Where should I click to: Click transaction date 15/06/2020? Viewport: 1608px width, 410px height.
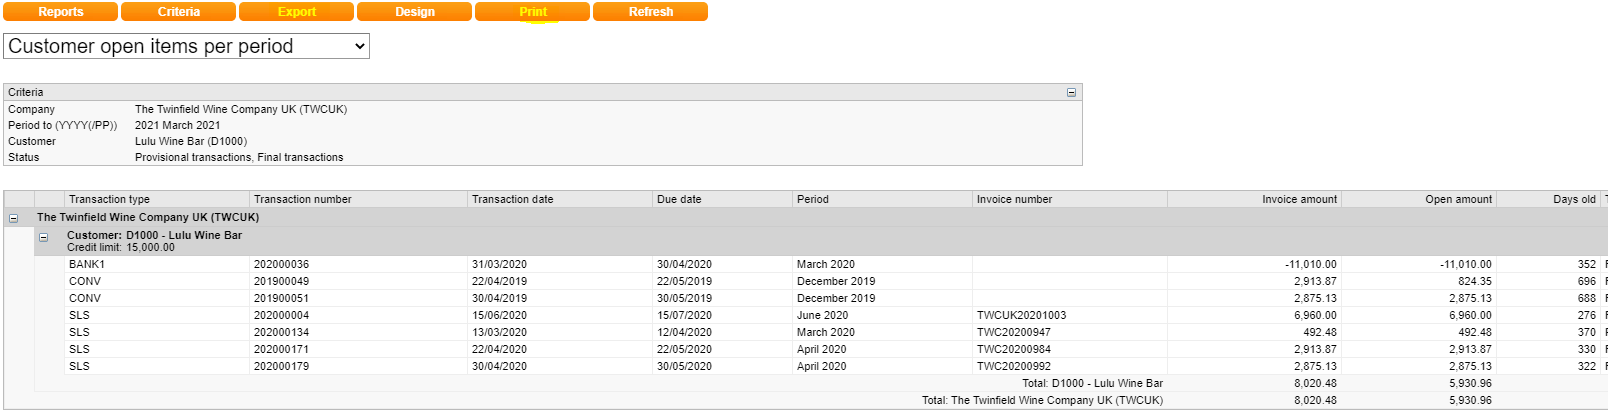[x=499, y=315]
